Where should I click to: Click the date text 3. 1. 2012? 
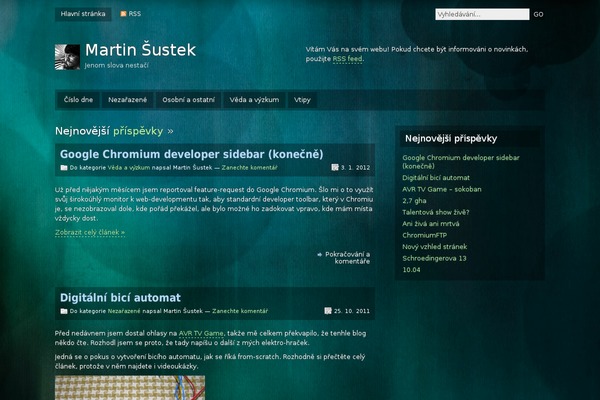pos(355,168)
